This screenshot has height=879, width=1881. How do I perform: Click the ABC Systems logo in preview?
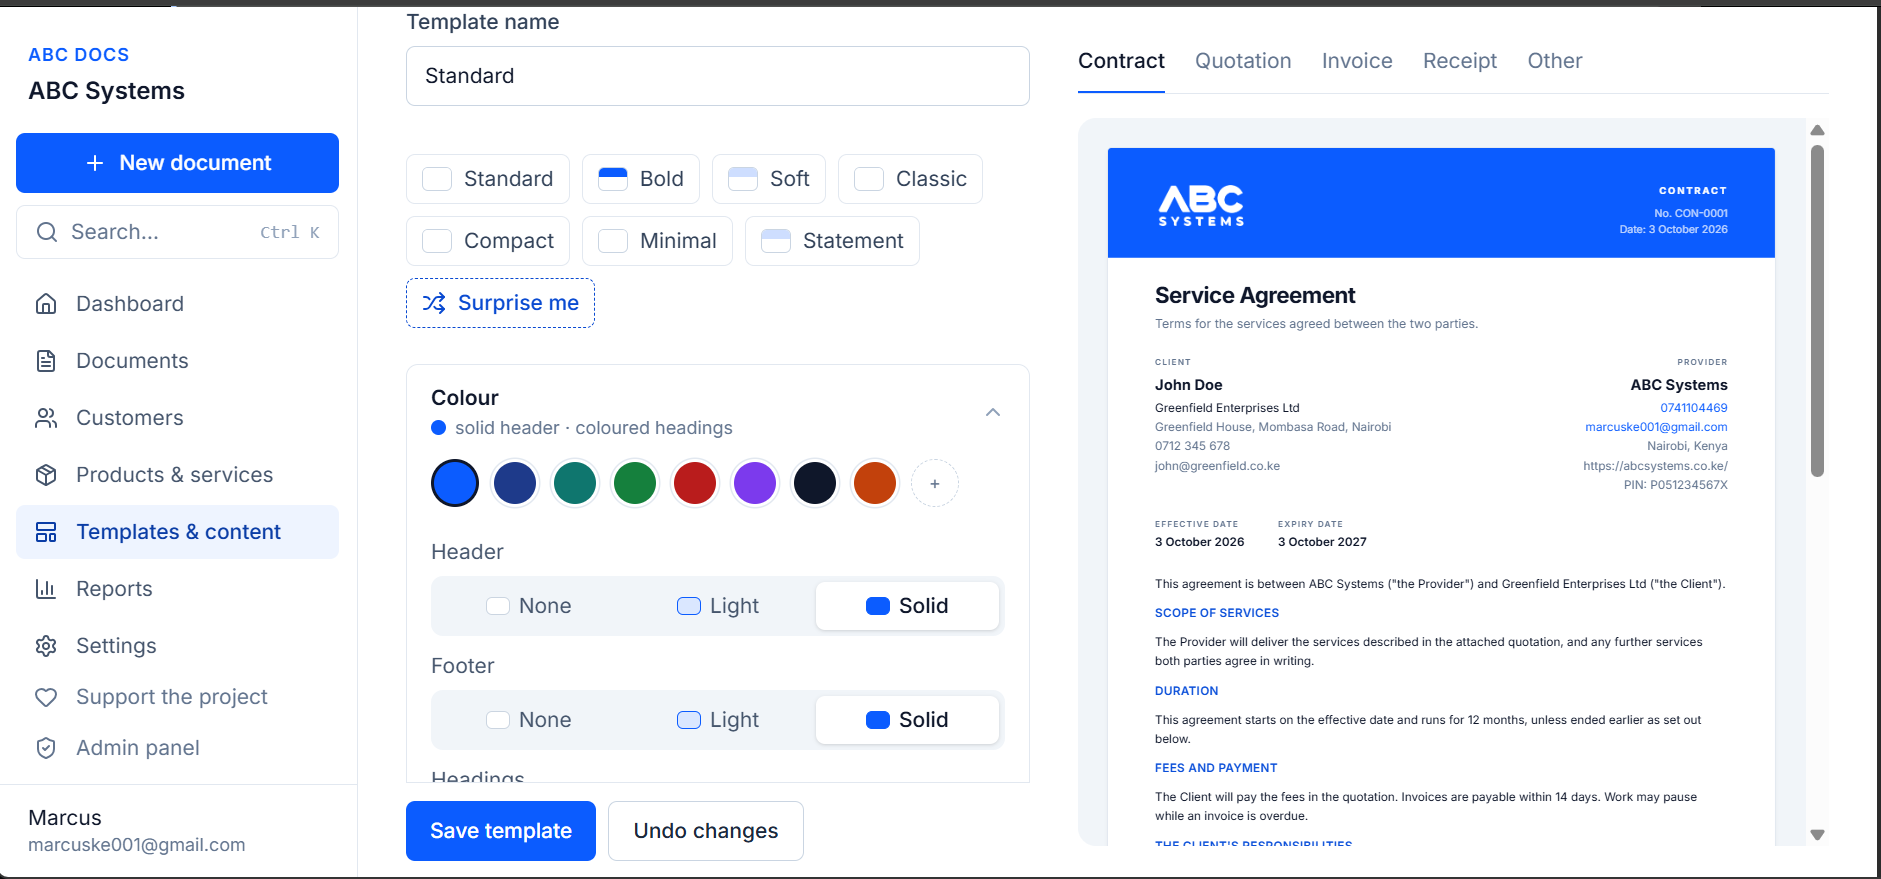pyautogui.click(x=1201, y=206)
